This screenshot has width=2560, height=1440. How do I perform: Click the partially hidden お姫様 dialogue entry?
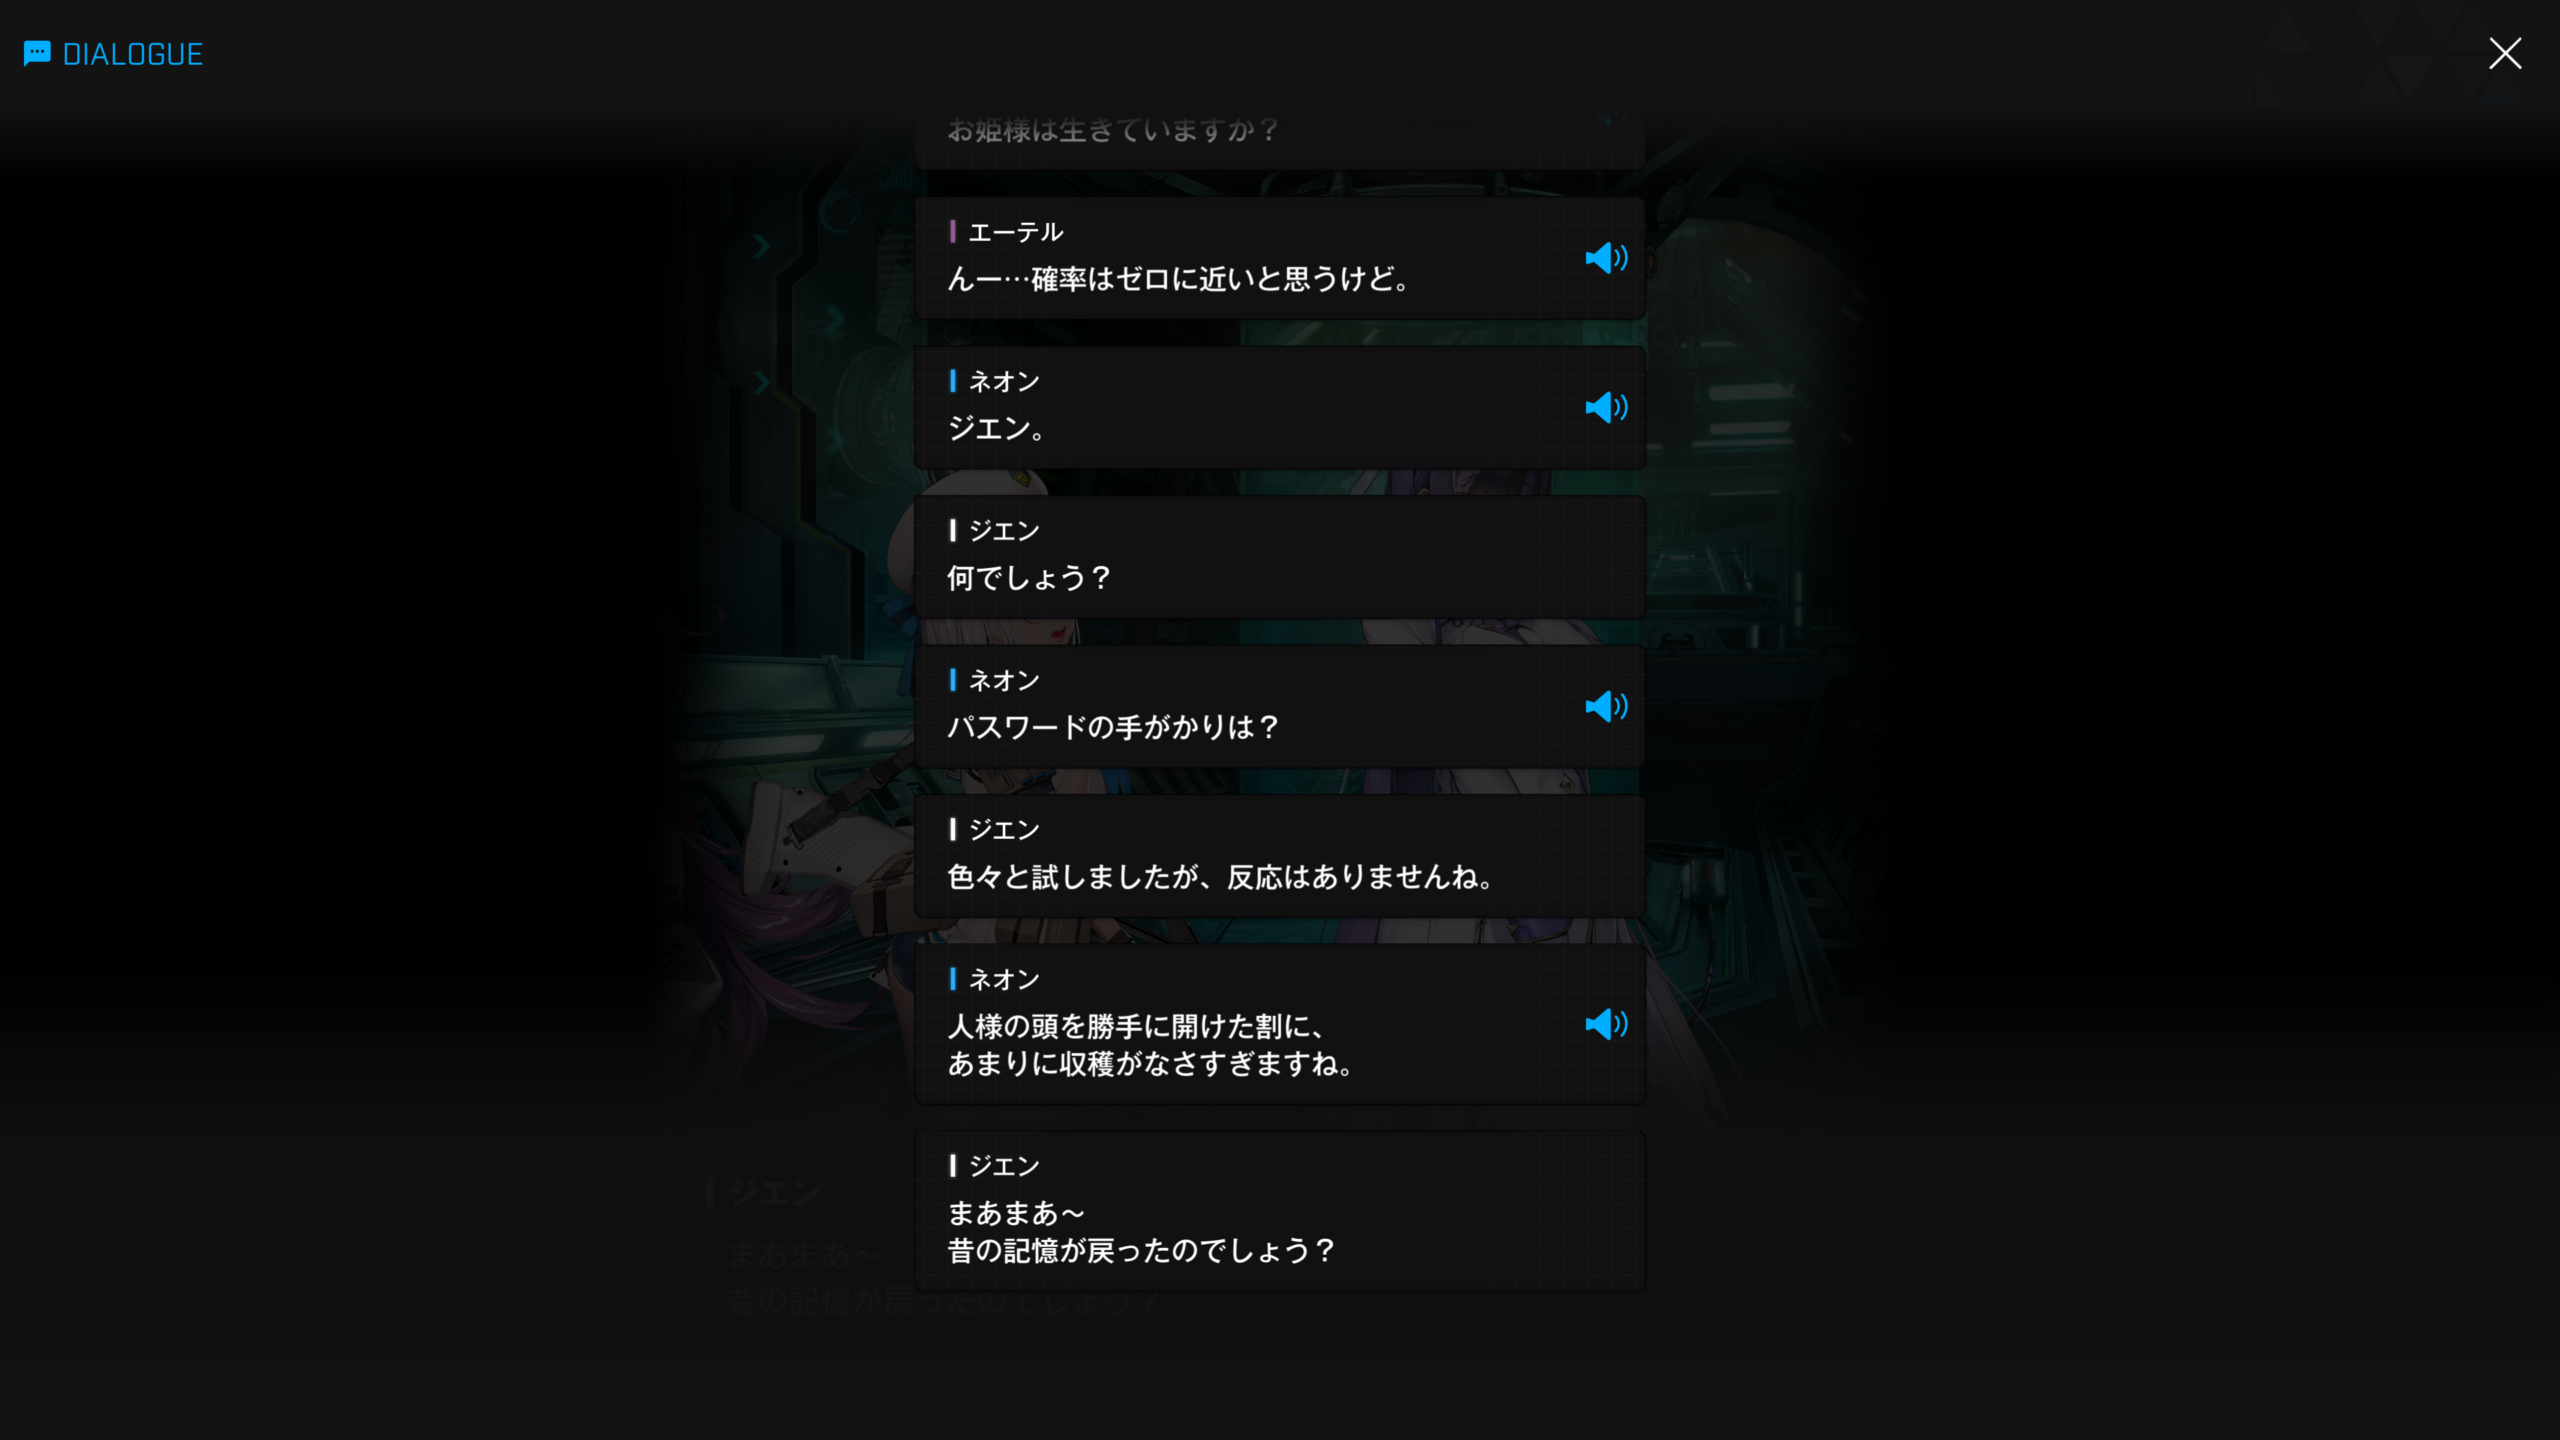click(x=1279, y=138)
